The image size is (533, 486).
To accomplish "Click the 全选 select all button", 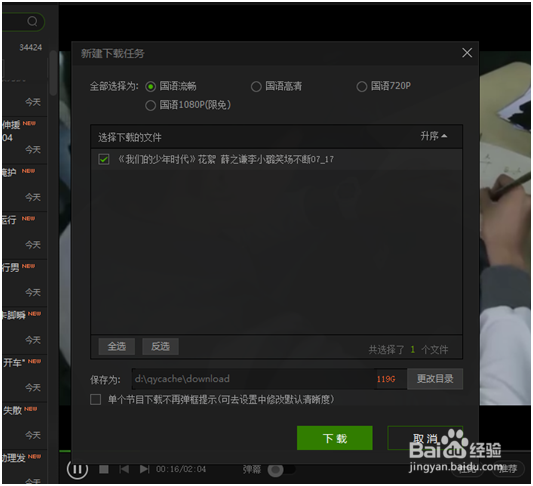I will point(117,346).
